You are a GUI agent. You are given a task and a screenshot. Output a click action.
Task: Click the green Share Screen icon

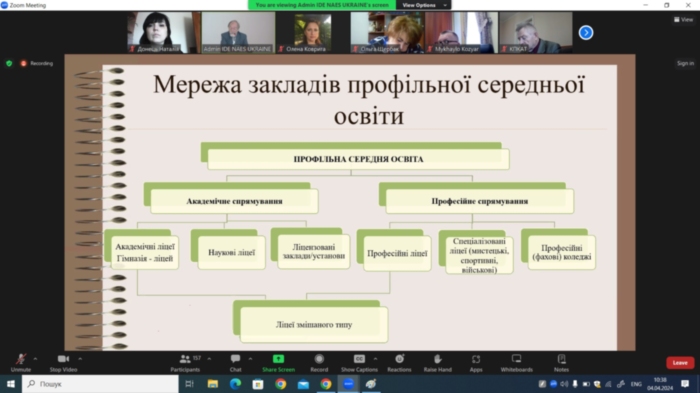point(278,359)
